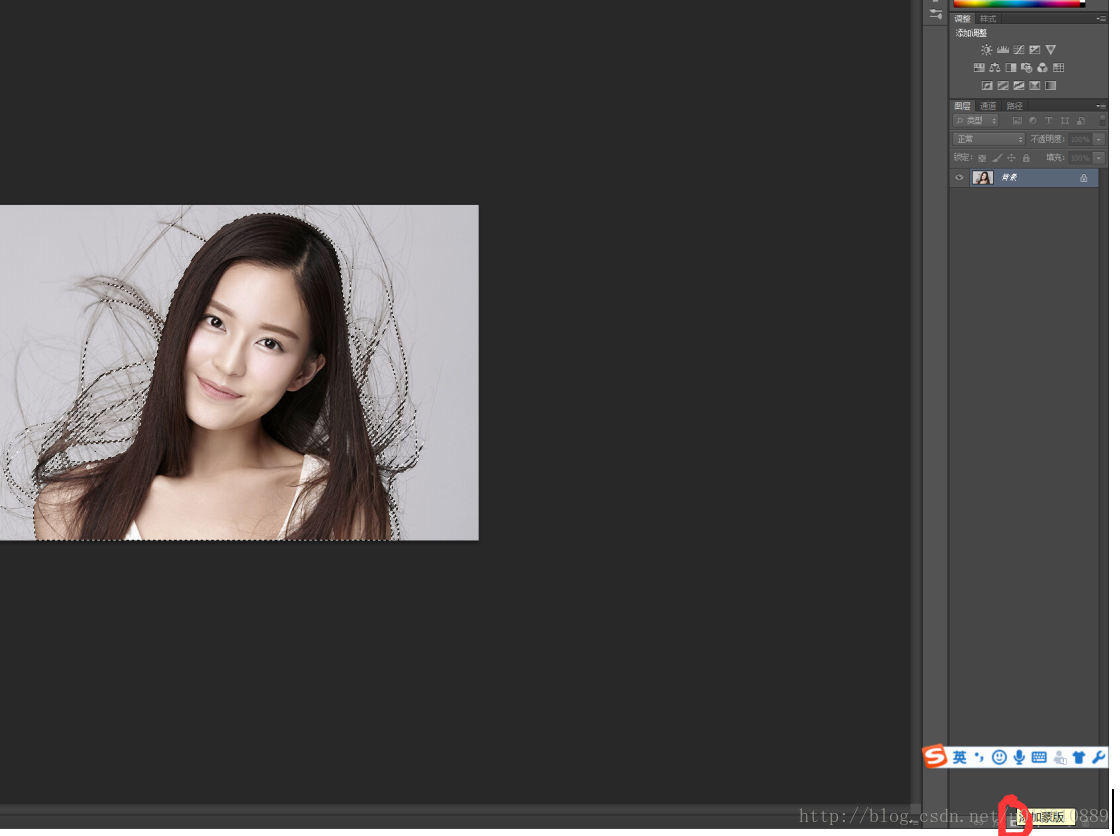The image size is (1120, 836).
Task: Toggle the pixel layer filter
Action: 1017,121
